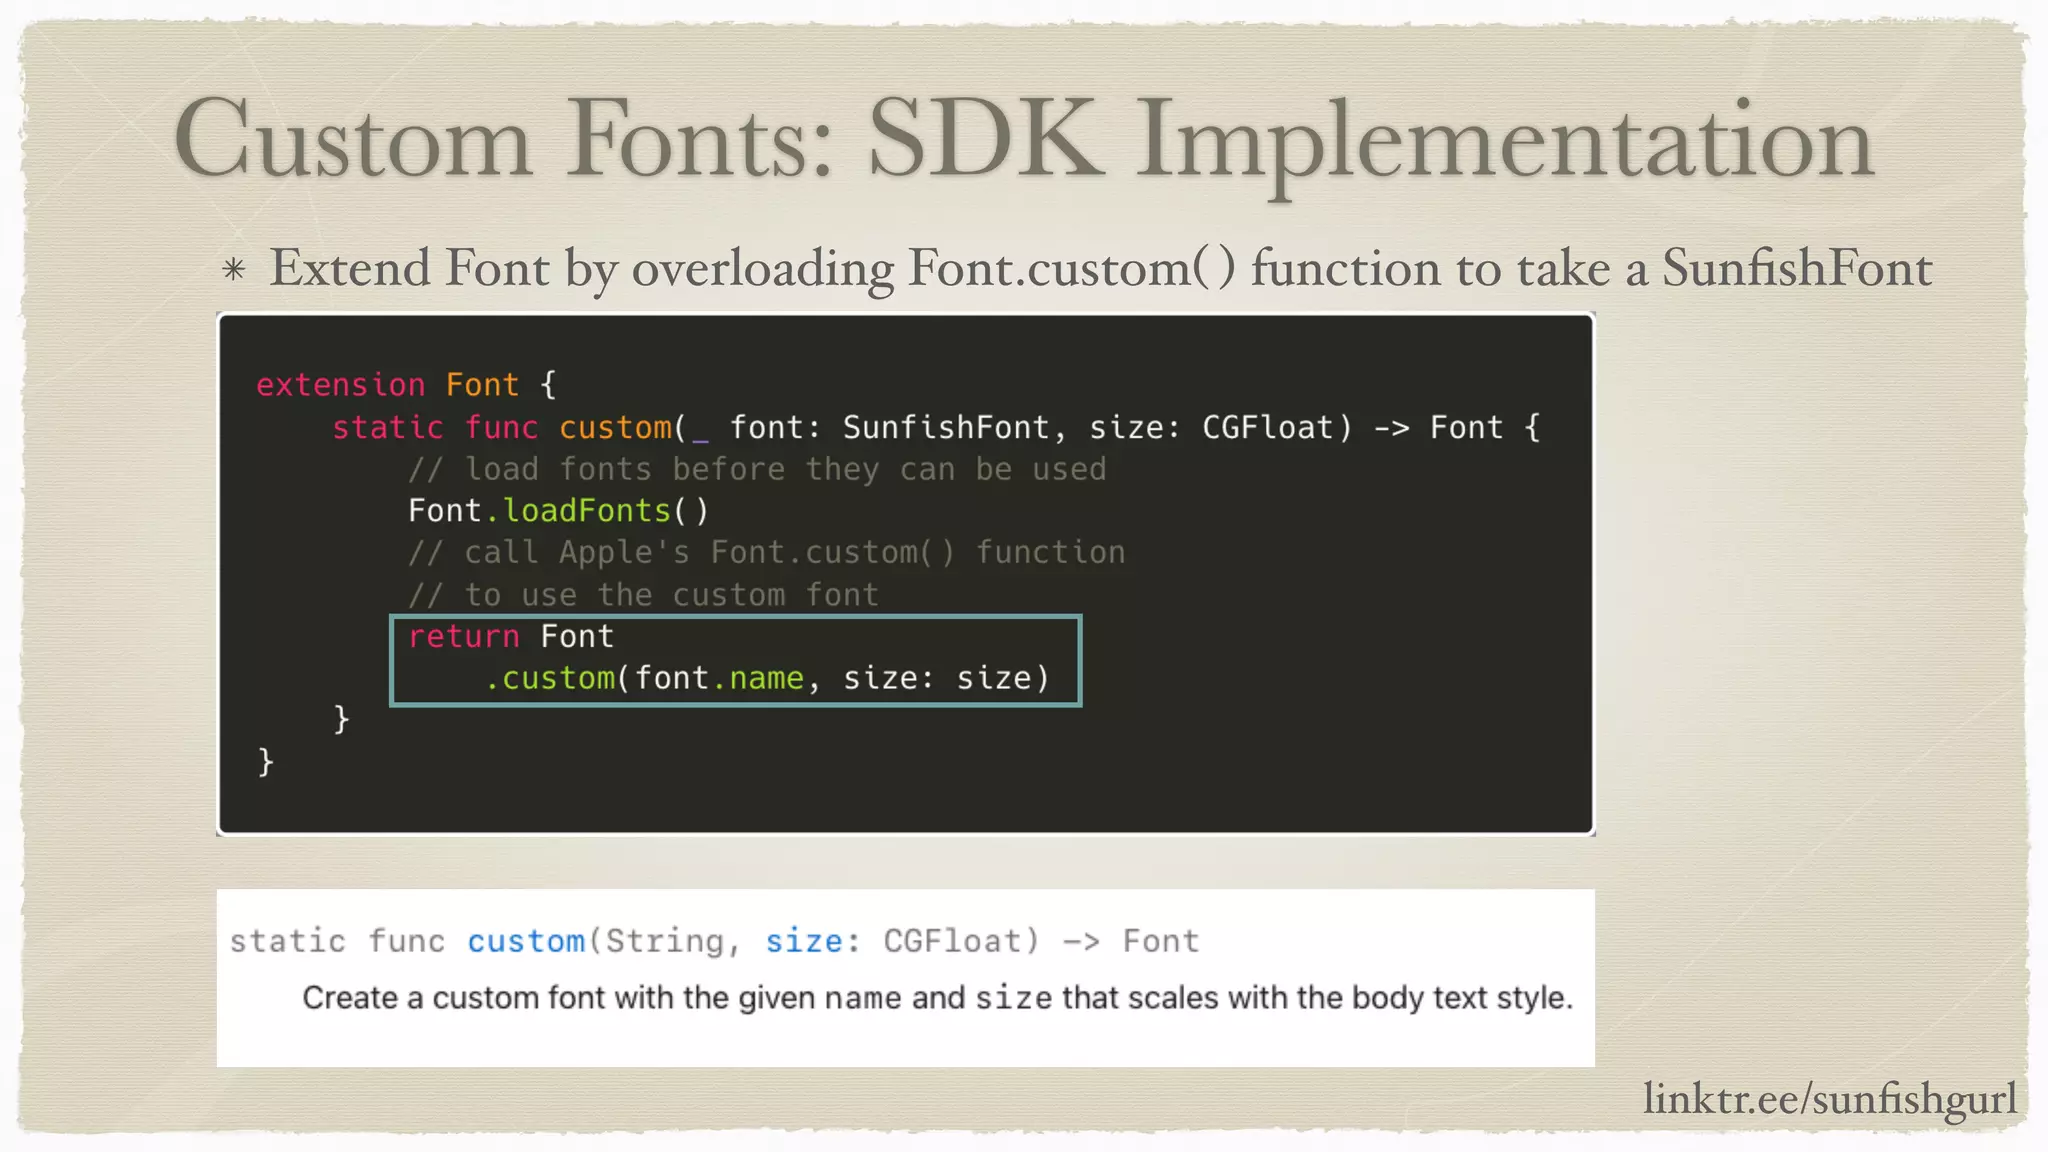The width and height of the screenshot is (2048, 1152).
Task: Click the comment '// call Apple's Font.custom() function'
Action: tap(767, 553)
